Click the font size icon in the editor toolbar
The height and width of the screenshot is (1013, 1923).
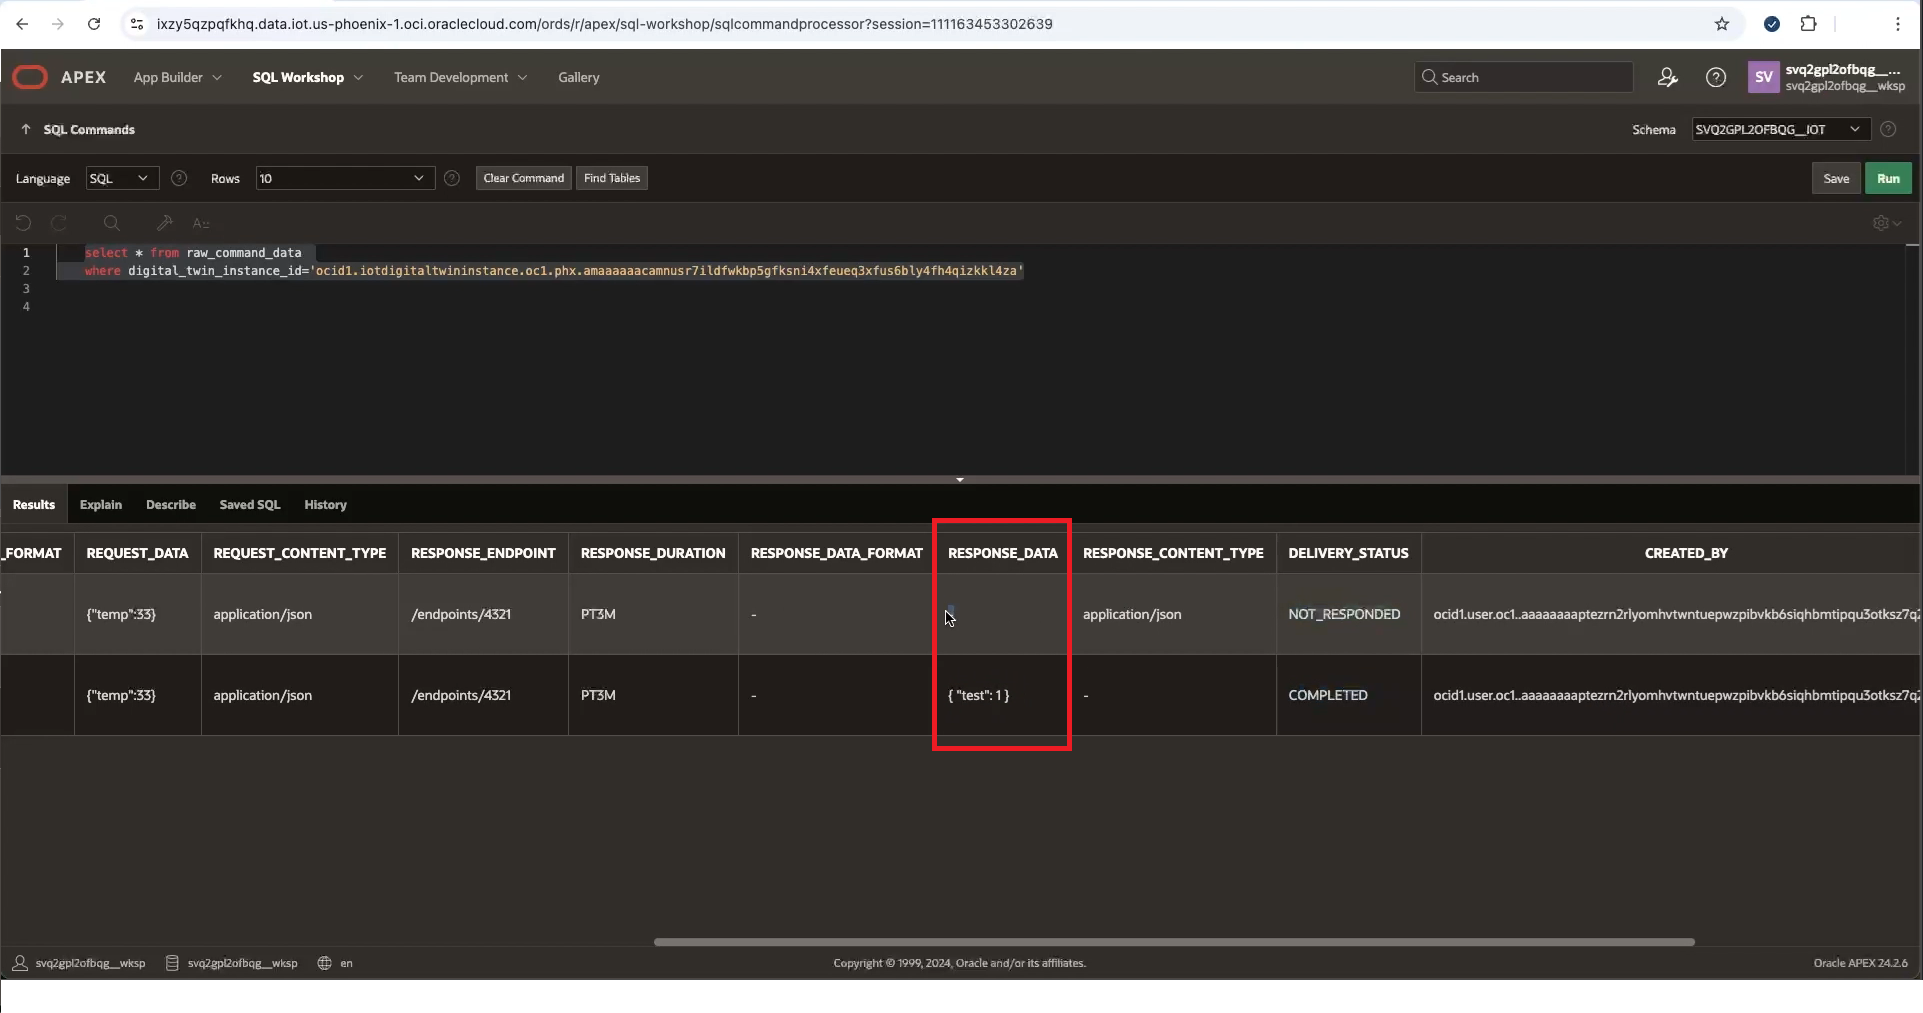(201, 224)
